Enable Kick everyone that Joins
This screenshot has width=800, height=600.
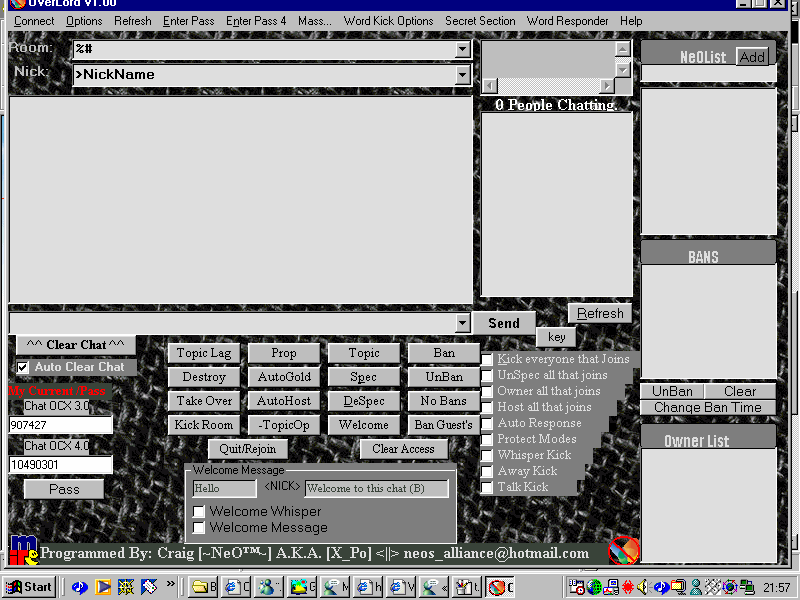point(487,360)
